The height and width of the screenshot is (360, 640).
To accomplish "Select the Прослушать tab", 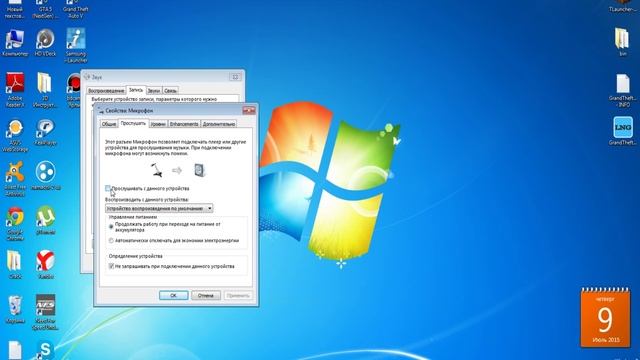I will click(133, 123).
